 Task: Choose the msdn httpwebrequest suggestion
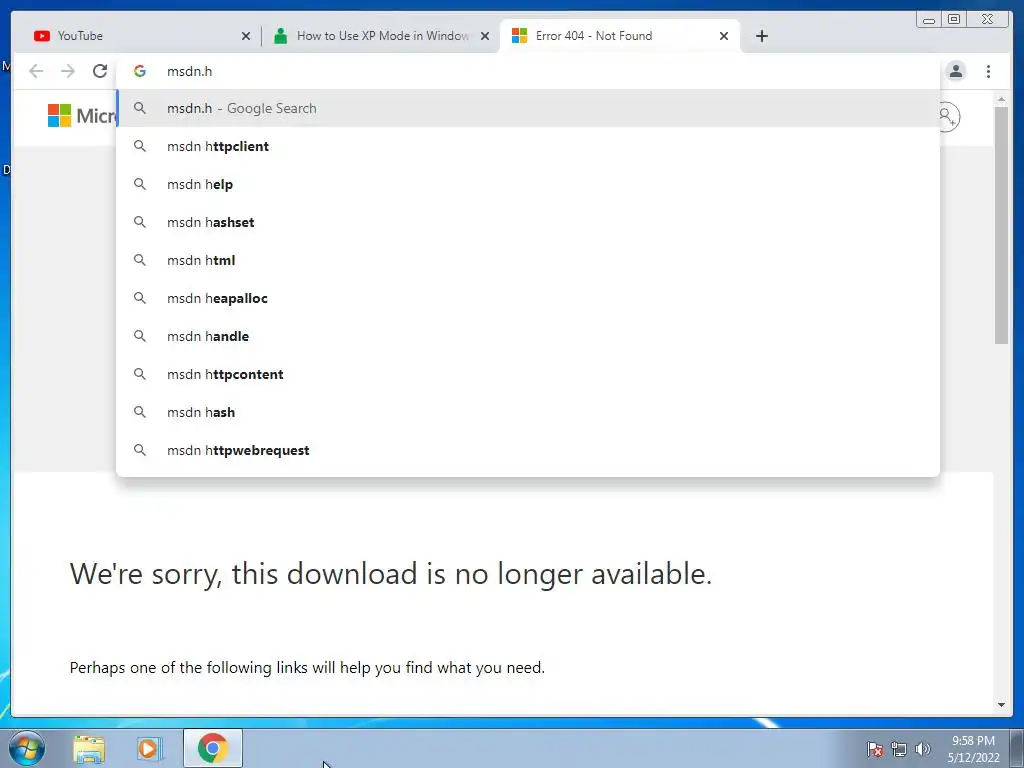tap(528, 450)
